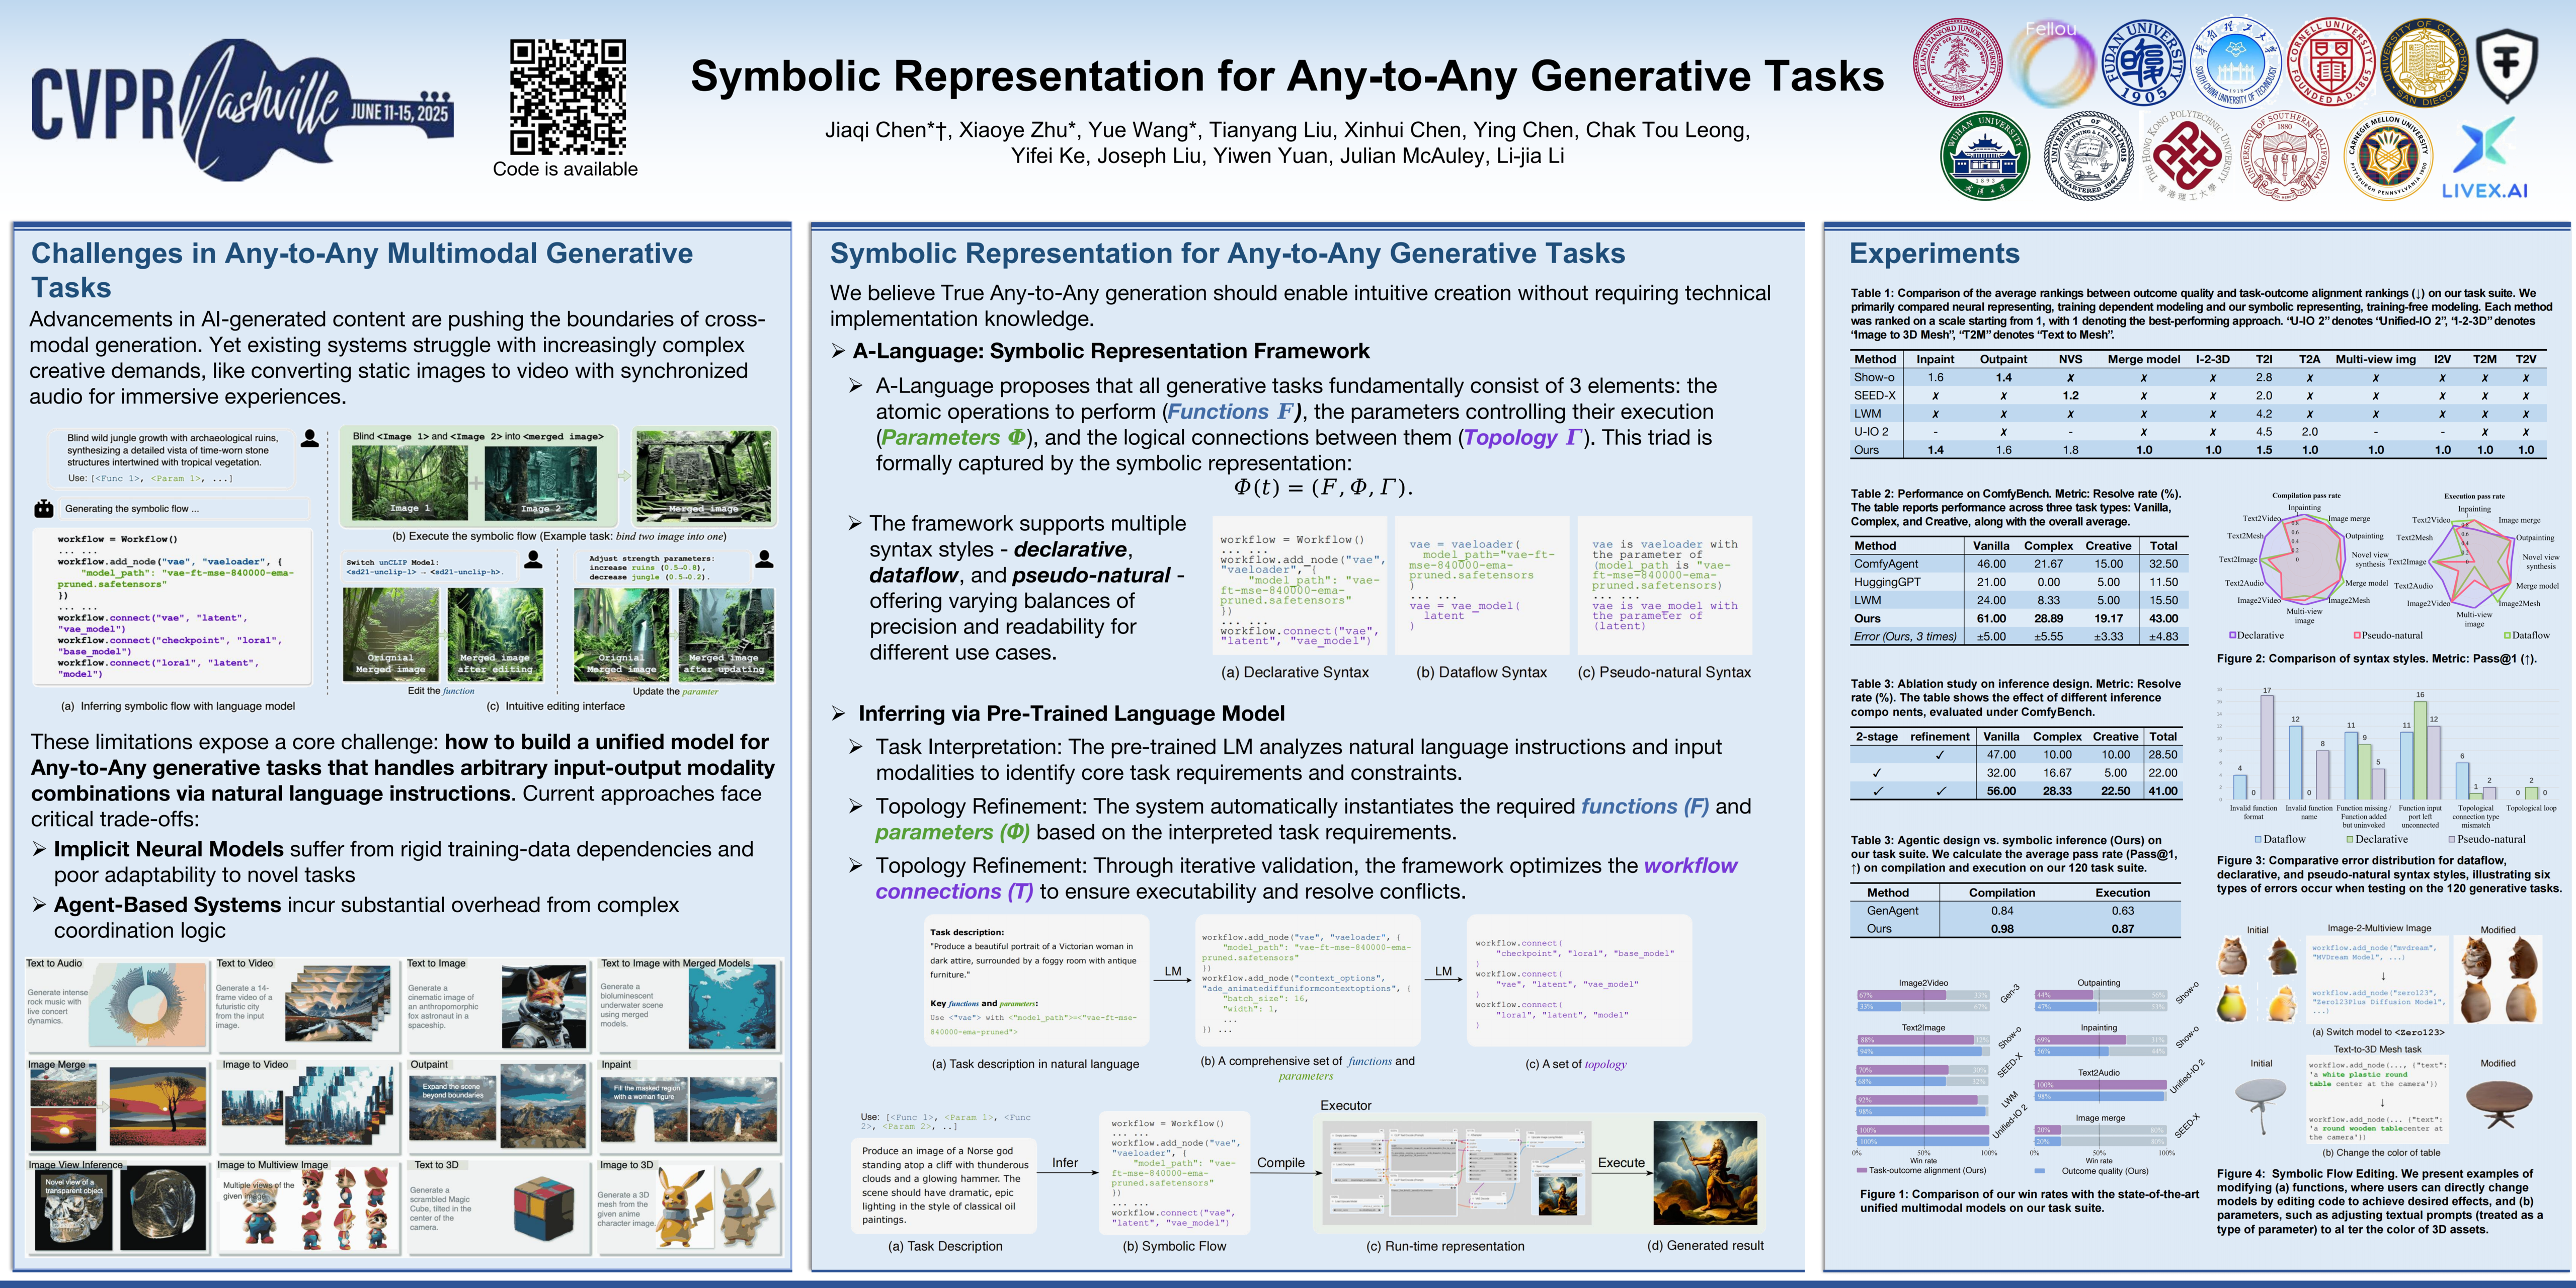Image resolution: width=2576 pixels, height=1288 pixels.
Task: Click the Carnegie Mellon University seal
Action: point(2388,156)
